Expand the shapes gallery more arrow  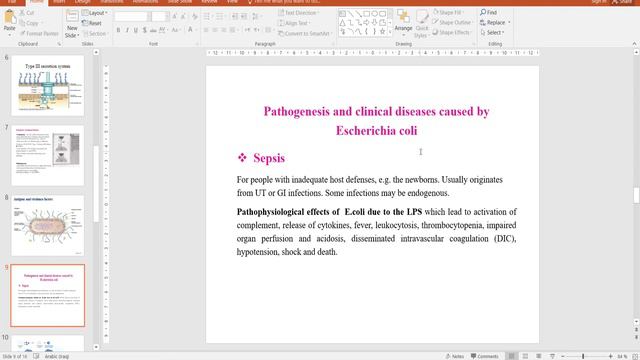click(x=390, y=31)
